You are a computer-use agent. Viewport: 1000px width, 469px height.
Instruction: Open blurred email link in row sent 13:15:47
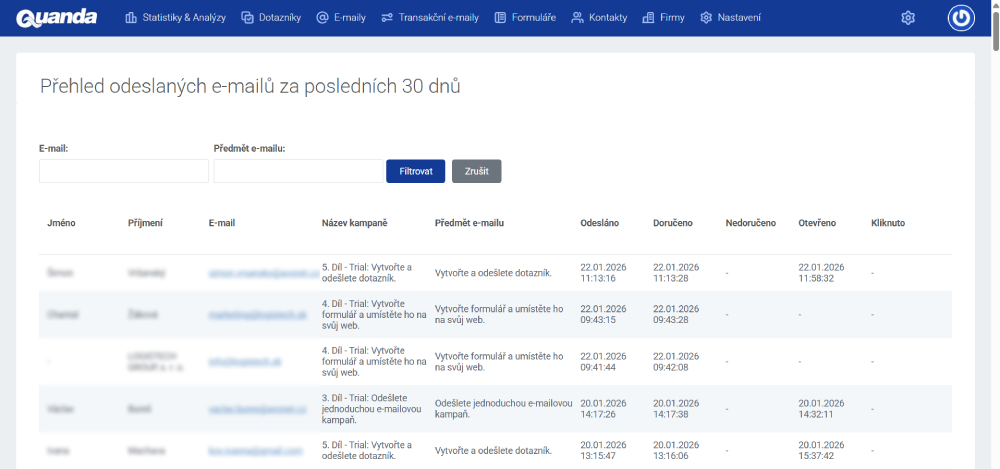click(x=255, y=450)
